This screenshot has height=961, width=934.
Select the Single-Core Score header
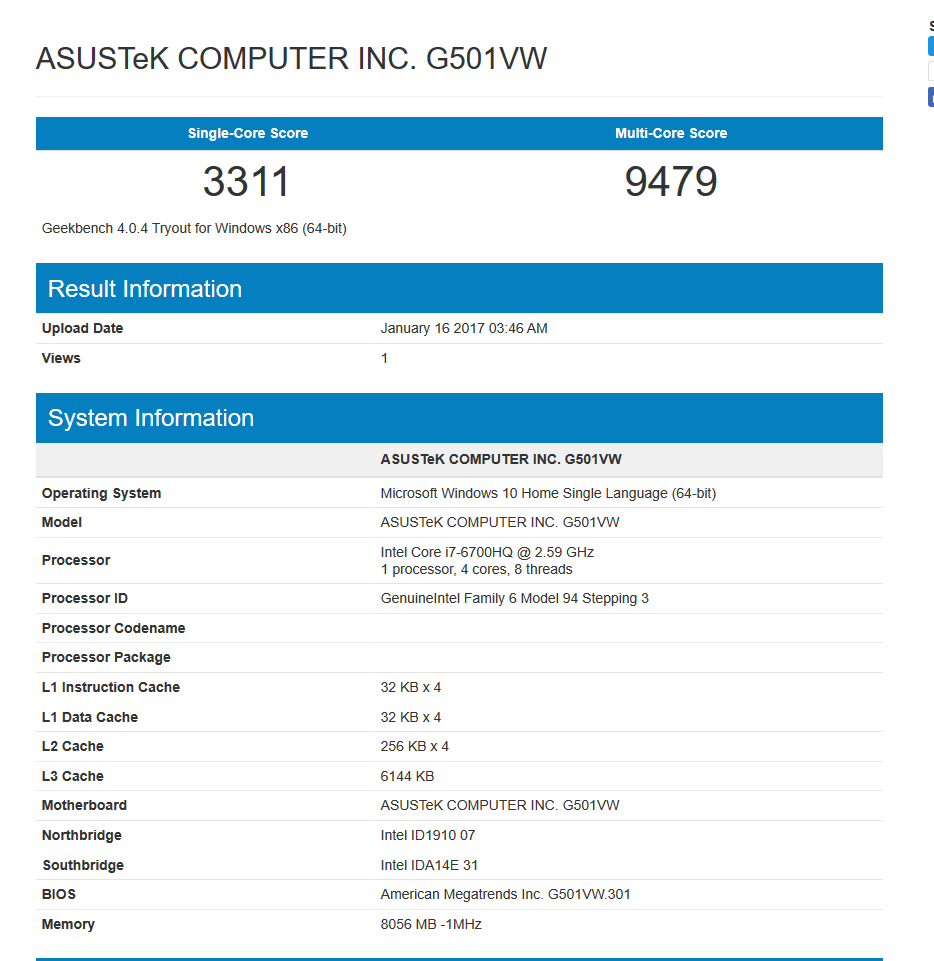(248, 133)
